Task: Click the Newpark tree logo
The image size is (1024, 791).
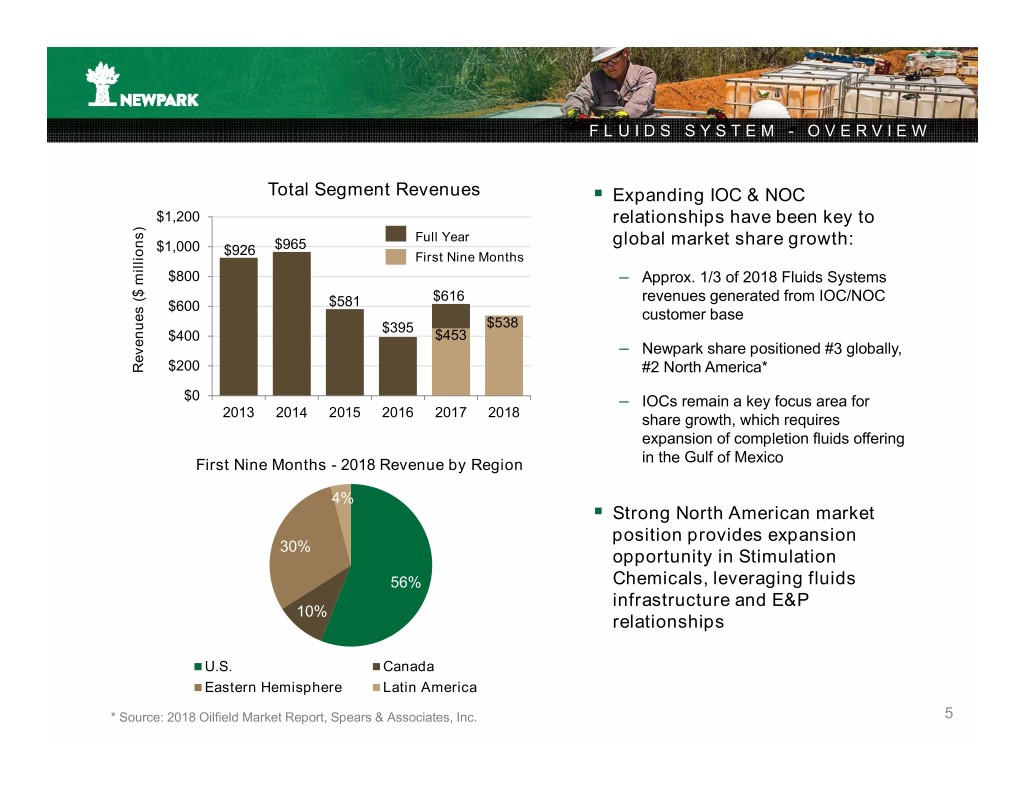Action: [103, 85]
